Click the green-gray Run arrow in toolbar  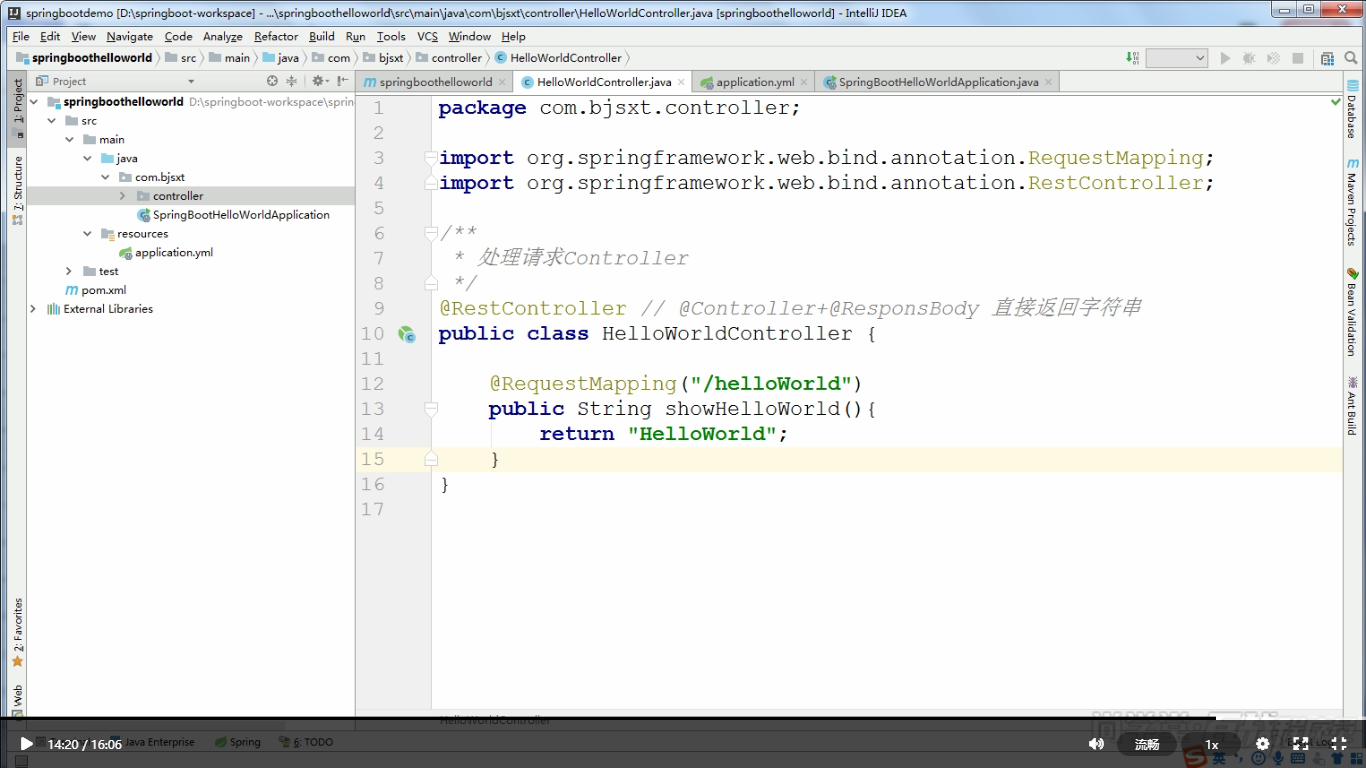point(1225,58)
